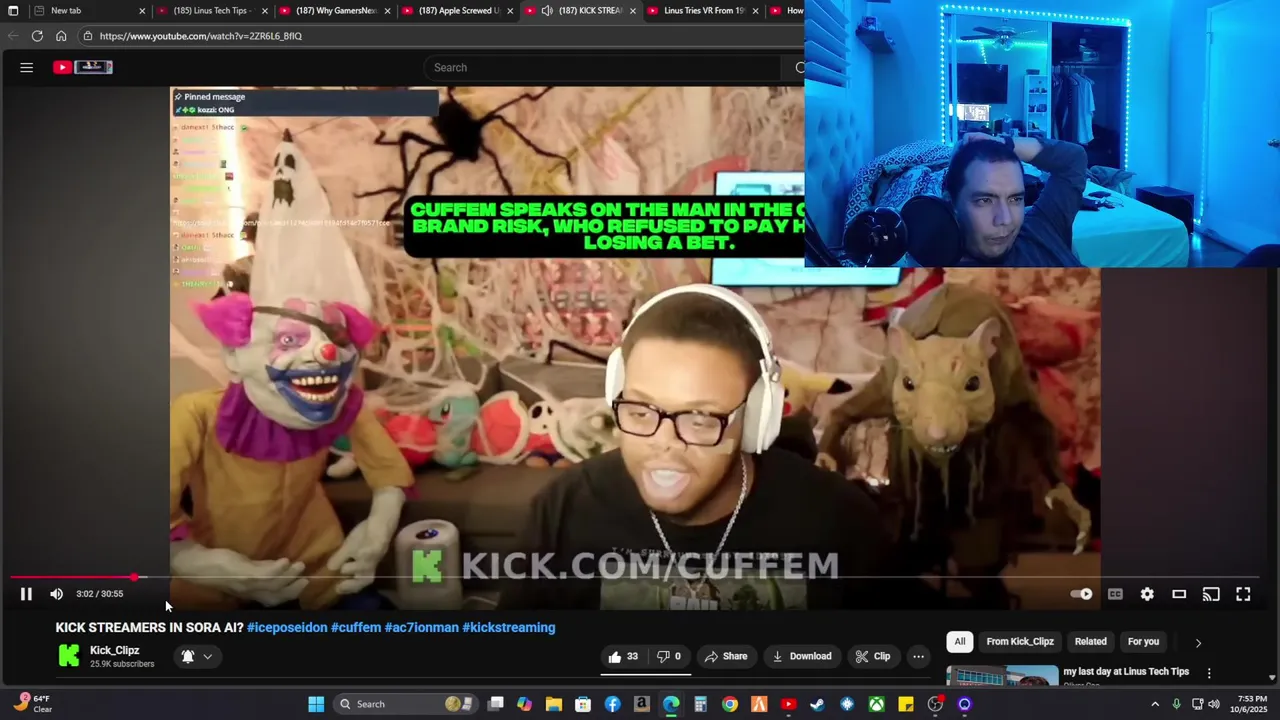Open Facebook from the taskbar
This screenshot has width=1280, height=720.
pyautogui.click(x=612, y=704)
